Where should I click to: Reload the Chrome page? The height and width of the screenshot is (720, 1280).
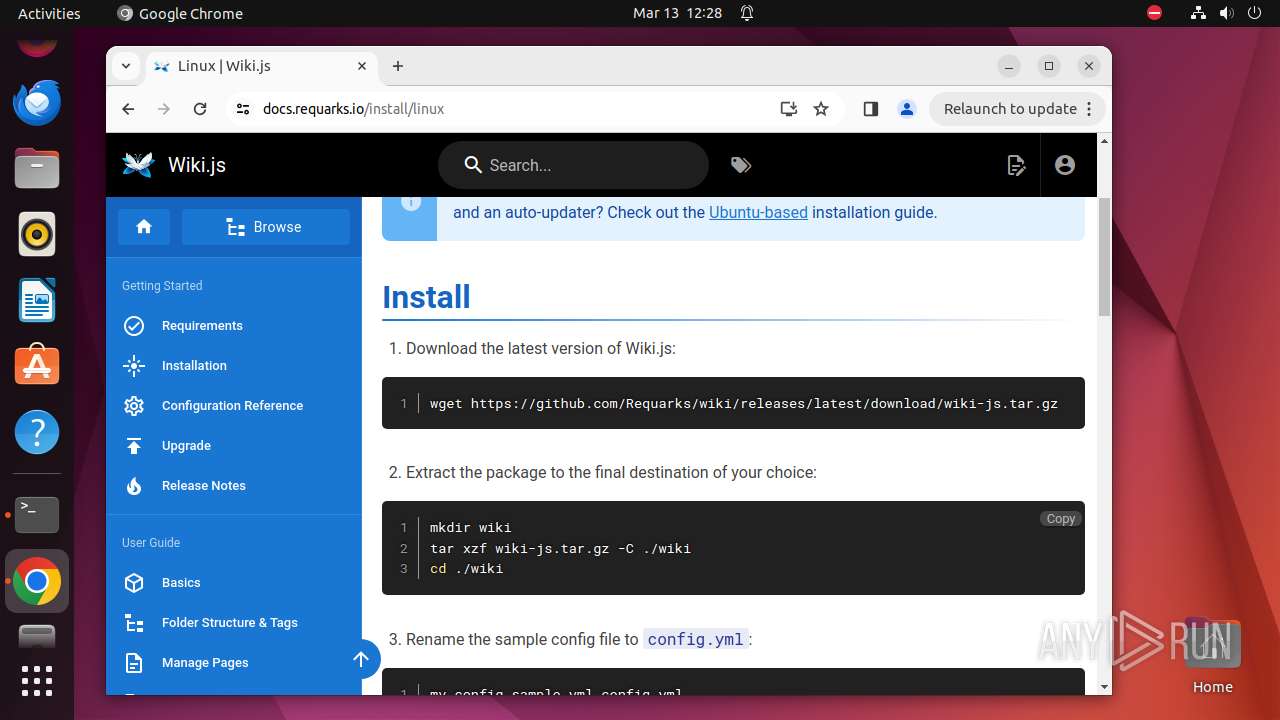(200, 109)
